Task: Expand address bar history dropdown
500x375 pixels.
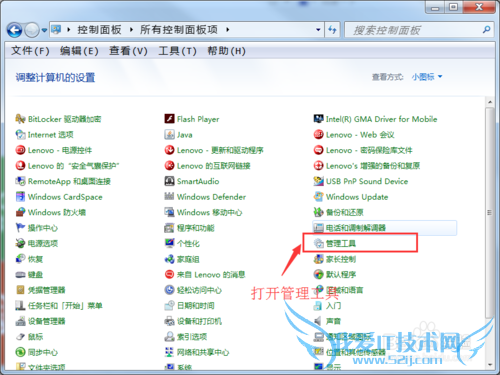Action: [x=318, y=30]
